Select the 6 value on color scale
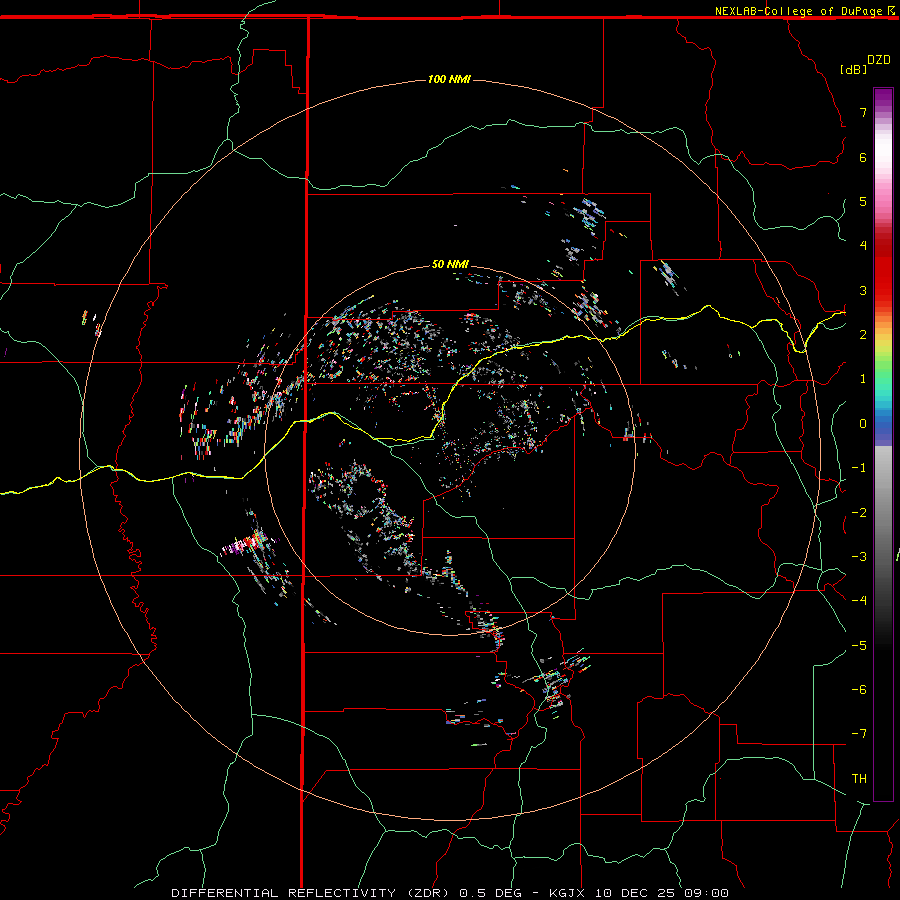Screen dimensions: 900x900 click(x=863, y=157)
